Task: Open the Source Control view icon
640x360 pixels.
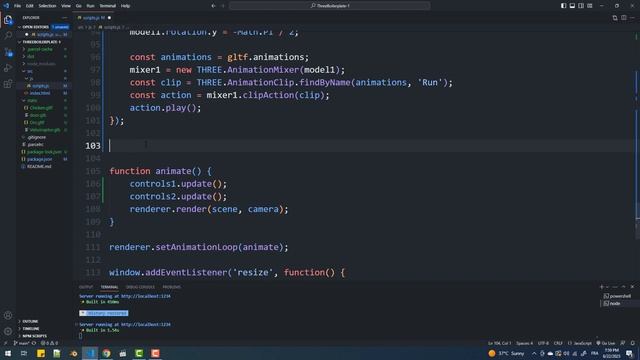Action: click(8, 52)
